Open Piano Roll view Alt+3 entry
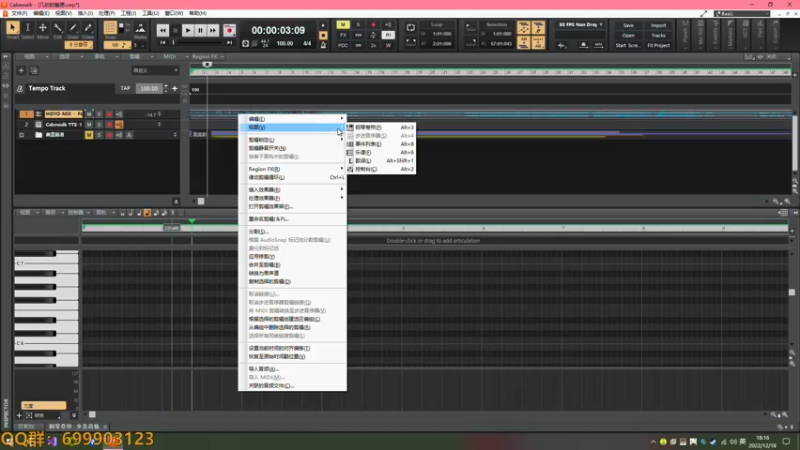 [380, 128]
